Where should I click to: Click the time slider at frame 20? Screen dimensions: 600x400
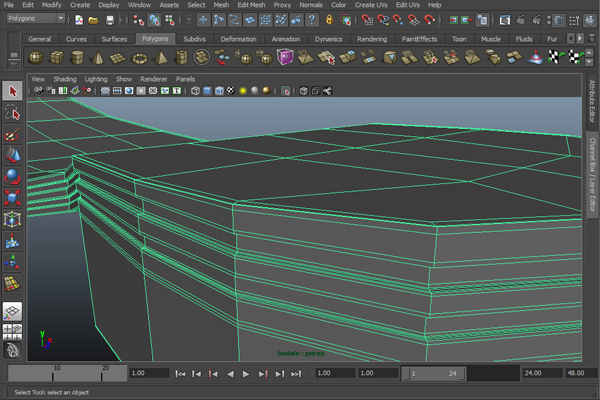pyautogui.click(x=101, y=373)
